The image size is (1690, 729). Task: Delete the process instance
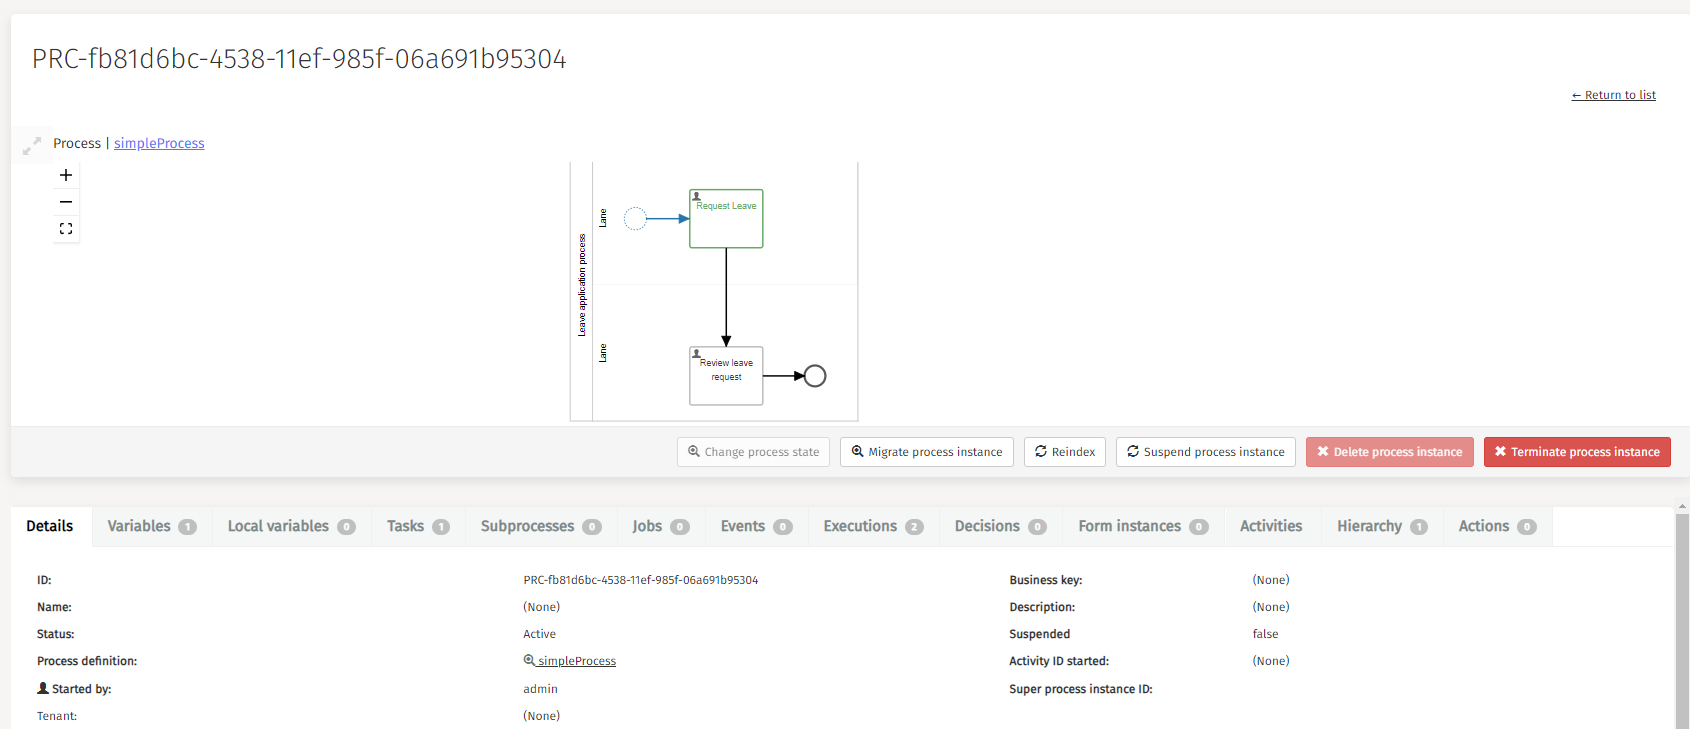click(1389, 452)
